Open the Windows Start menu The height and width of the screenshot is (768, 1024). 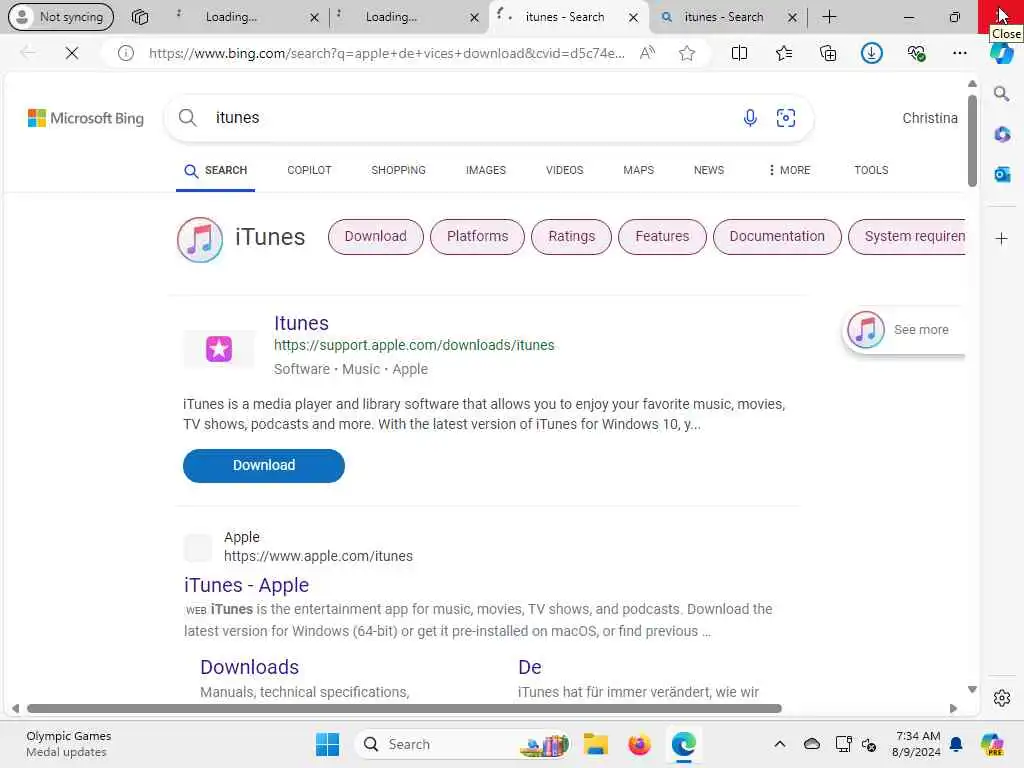pyautogui.click(x=327, y=744)
